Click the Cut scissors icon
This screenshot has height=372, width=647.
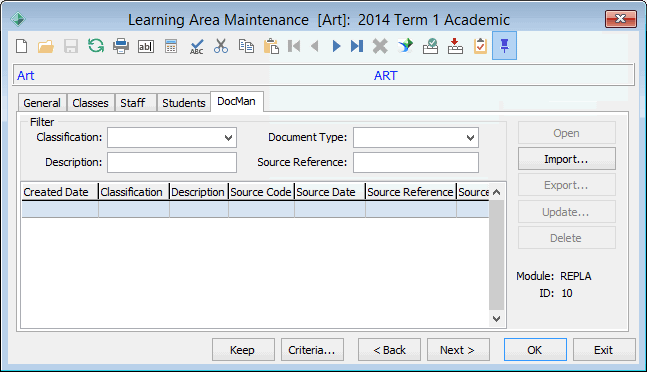(221, 46)
